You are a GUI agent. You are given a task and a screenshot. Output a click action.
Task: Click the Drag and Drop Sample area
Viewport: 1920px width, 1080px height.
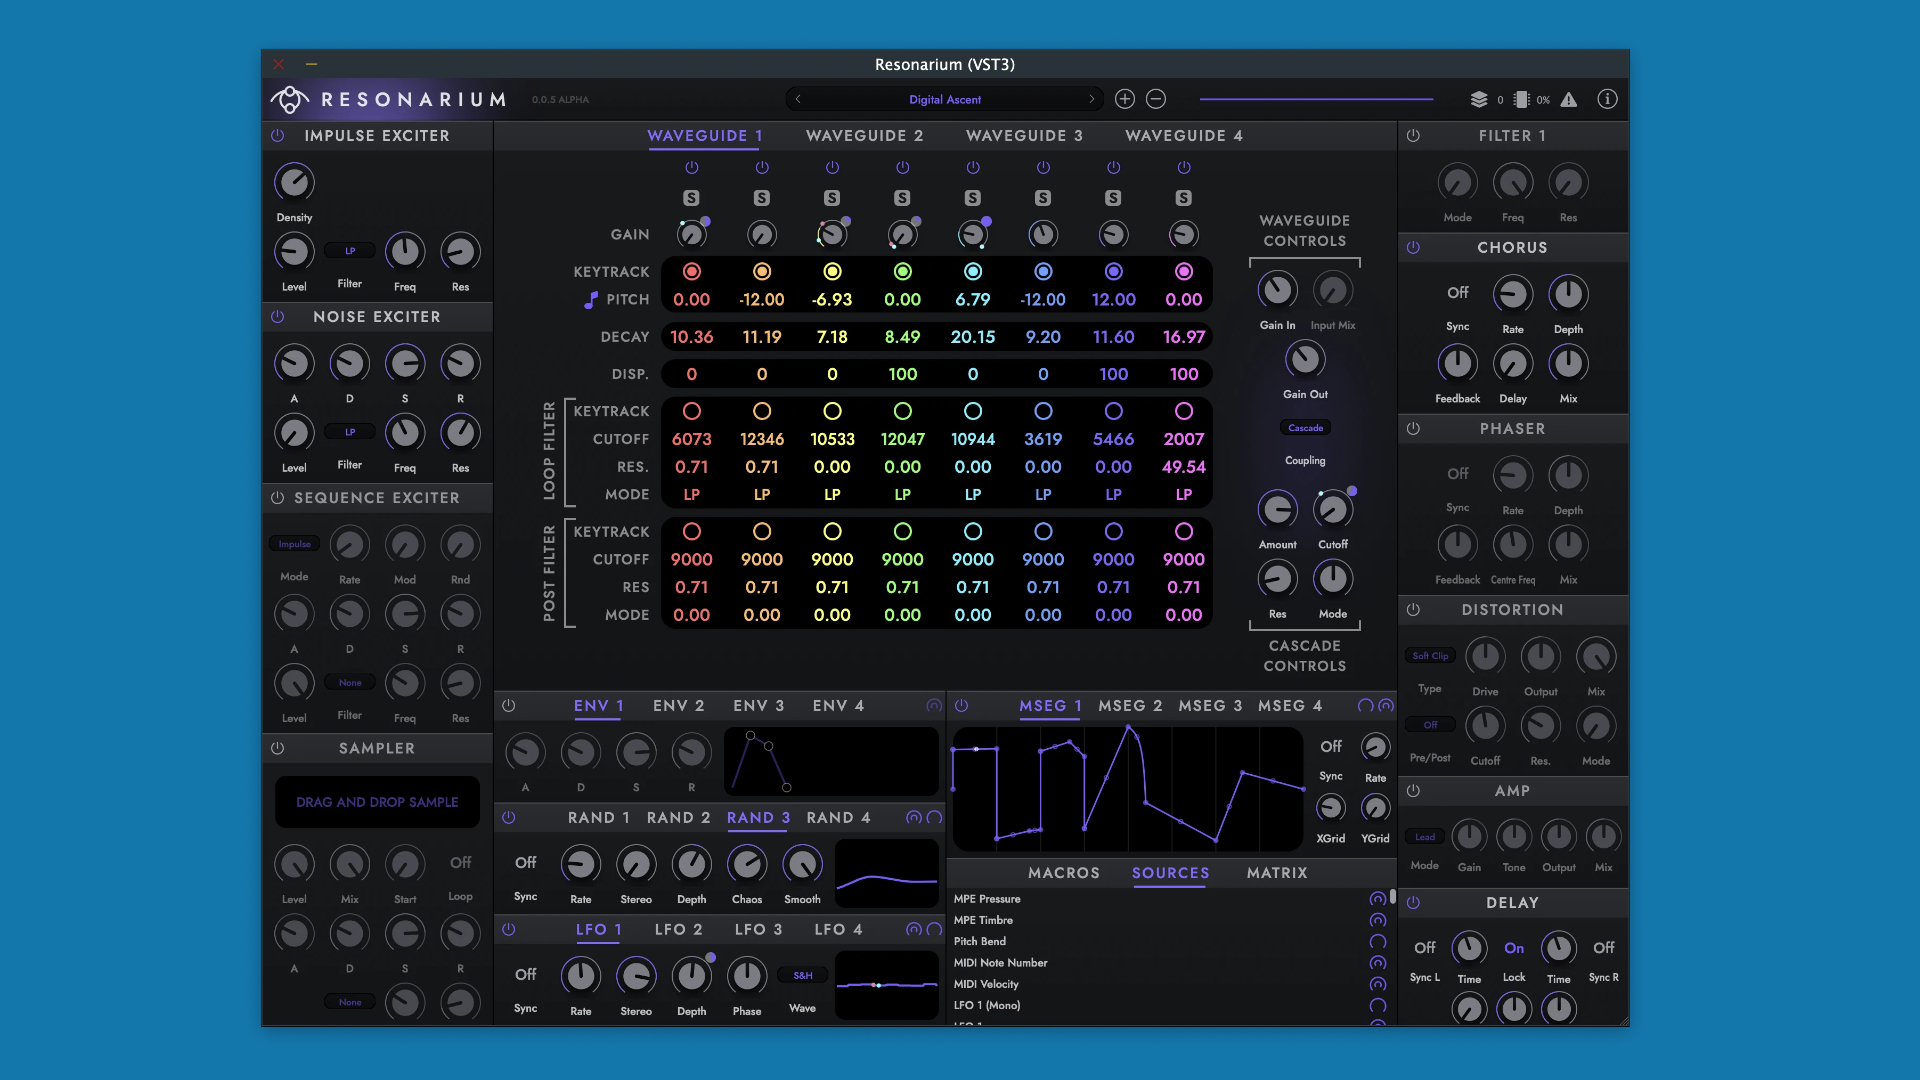pos(377,802)
